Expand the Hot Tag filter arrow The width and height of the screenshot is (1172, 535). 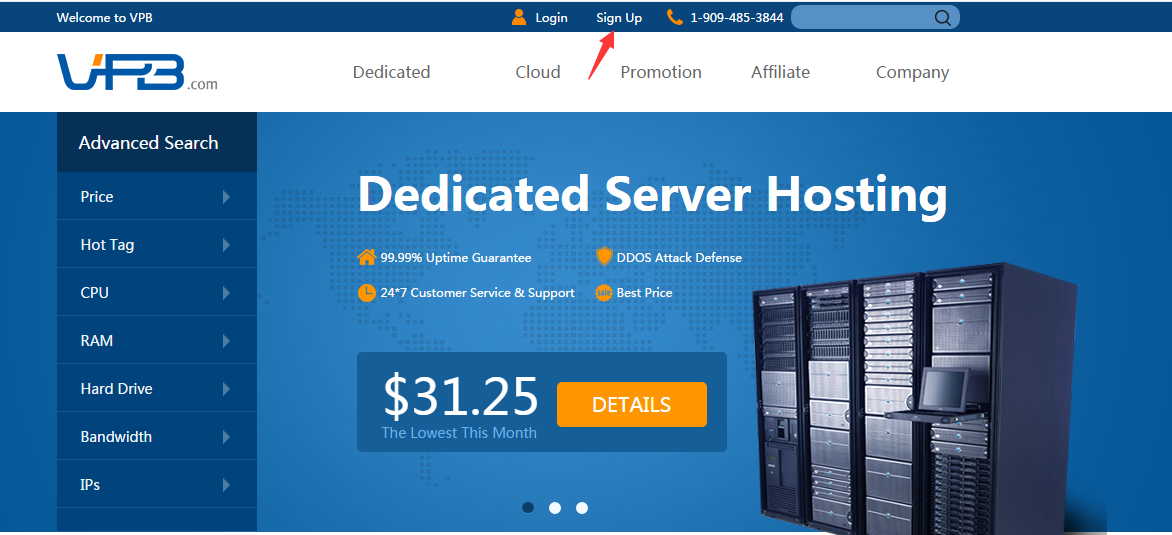(226, 245)
